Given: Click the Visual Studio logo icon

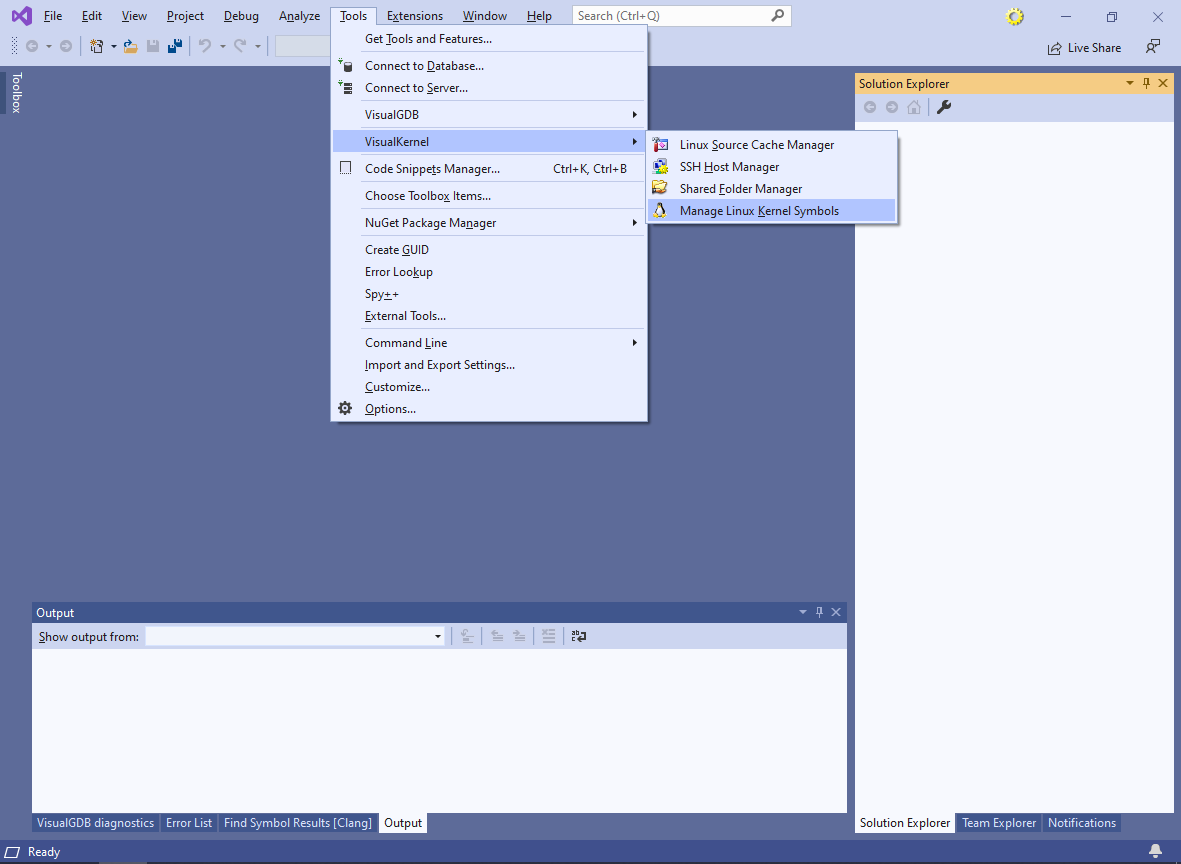Looking at the screenshot, I should tap(22, 16).
